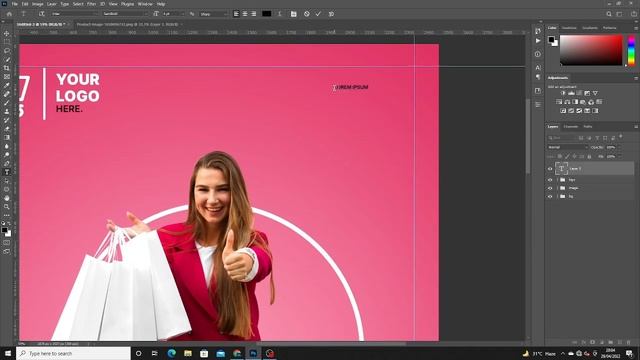Hide the Layer 1 text layer

point(550,169)
